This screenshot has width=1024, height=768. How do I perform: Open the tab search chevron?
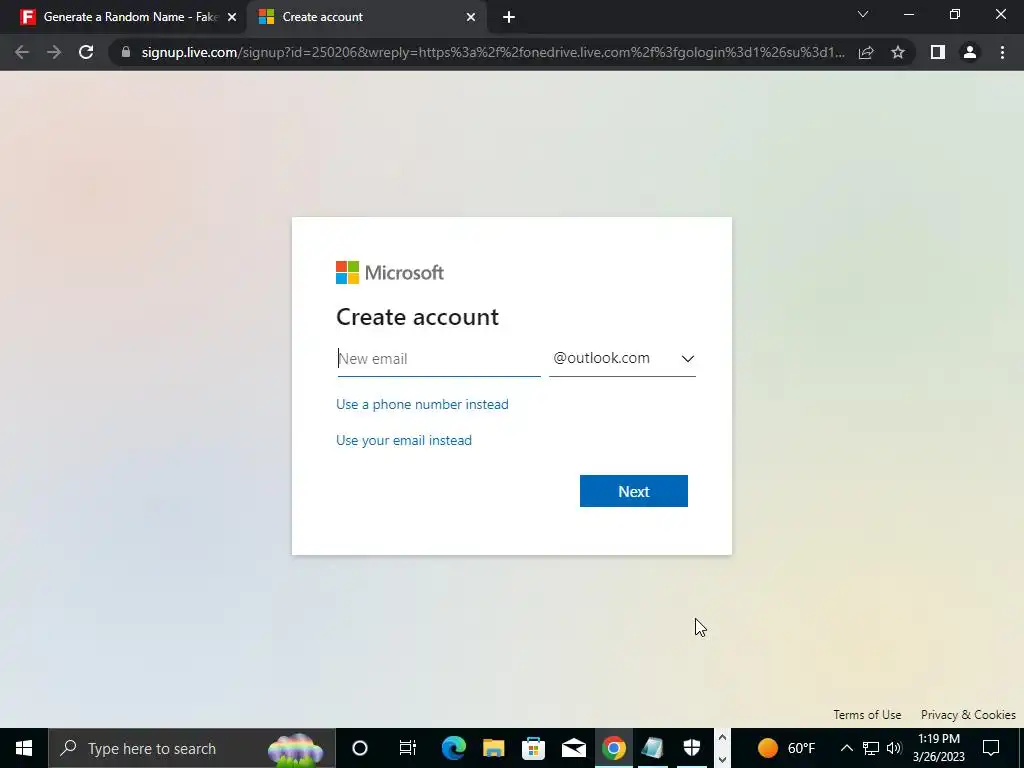pos(863,14)
